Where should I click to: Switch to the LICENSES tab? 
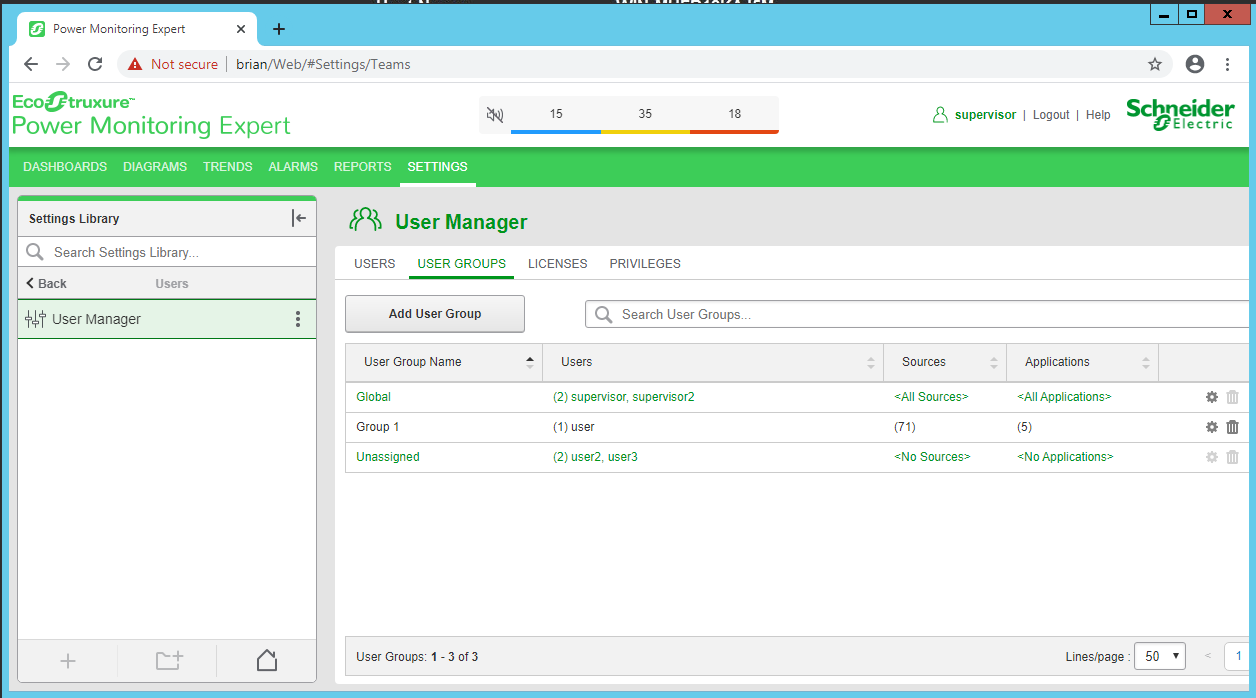coord(558,264)
